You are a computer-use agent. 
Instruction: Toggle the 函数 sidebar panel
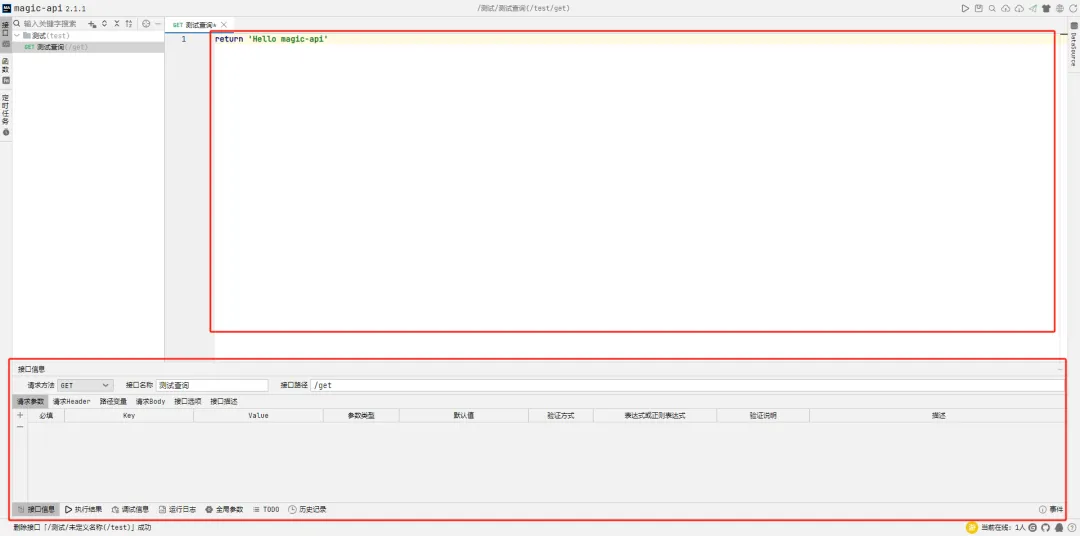click(5, 68)
